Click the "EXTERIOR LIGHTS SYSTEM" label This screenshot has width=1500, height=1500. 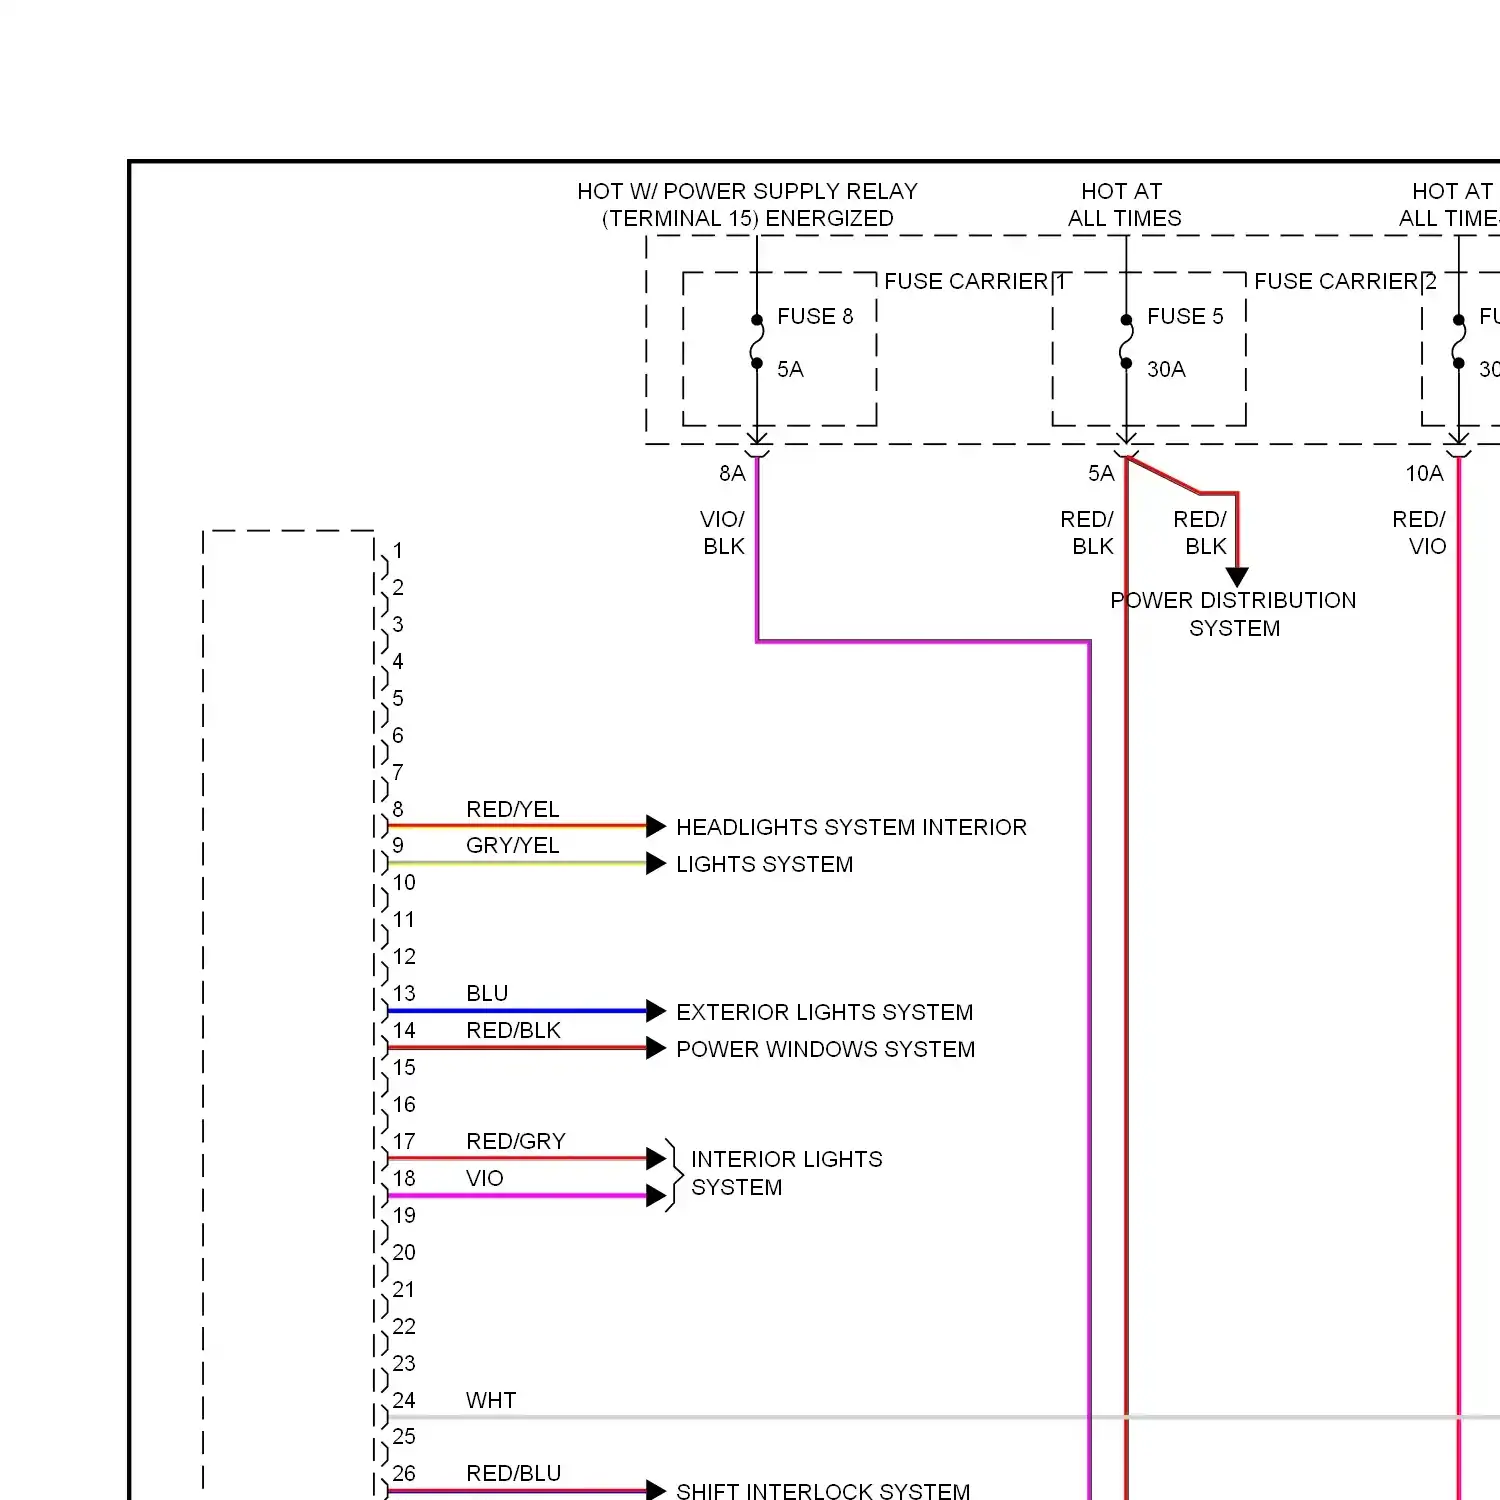pyautogui.click(x=824, y=1012)
